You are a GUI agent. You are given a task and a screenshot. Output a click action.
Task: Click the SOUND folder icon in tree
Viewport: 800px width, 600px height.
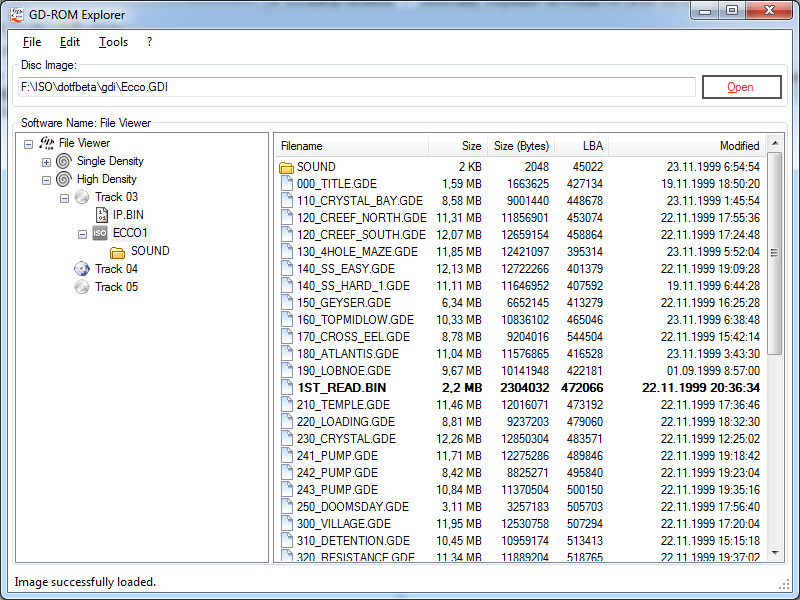[x=118, y=251]
